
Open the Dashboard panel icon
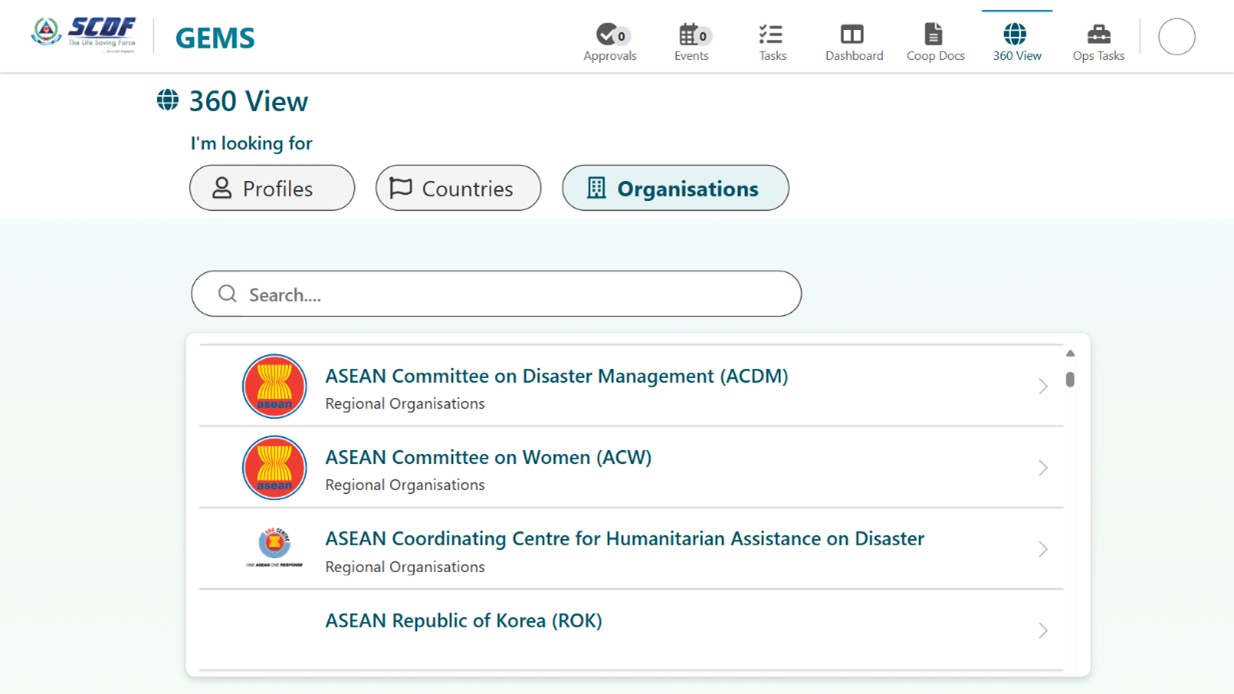tap(852, 34)
